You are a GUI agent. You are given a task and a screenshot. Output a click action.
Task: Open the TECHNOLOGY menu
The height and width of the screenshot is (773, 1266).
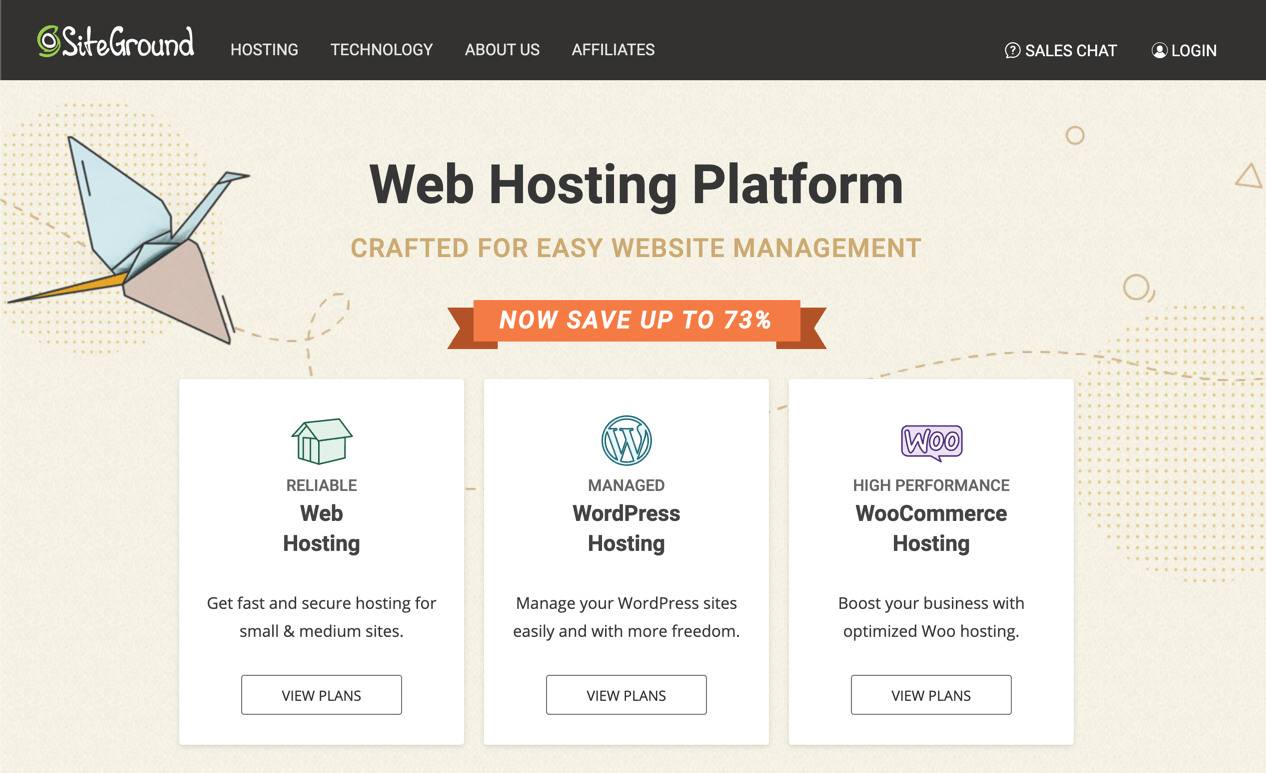pyautogui.click(x=381, y=49)
